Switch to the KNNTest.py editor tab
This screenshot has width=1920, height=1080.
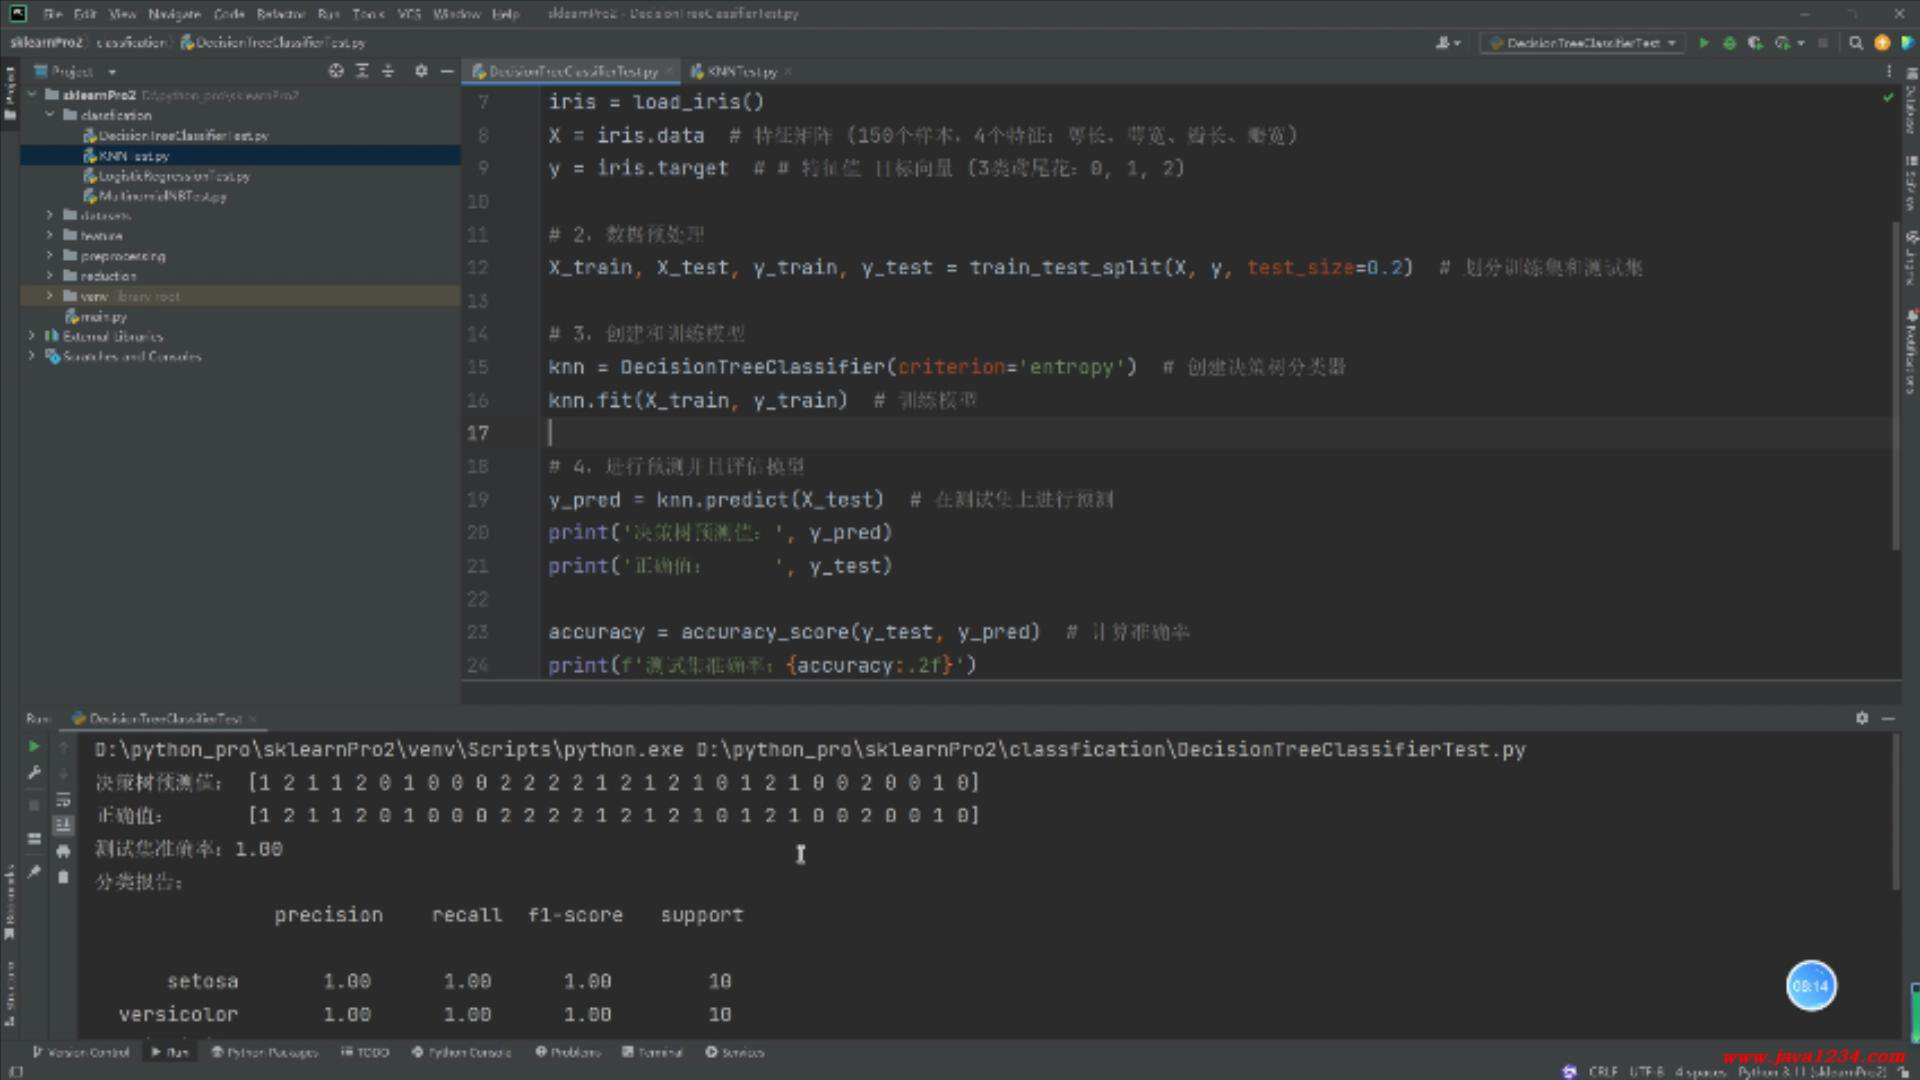pos(741,72)
